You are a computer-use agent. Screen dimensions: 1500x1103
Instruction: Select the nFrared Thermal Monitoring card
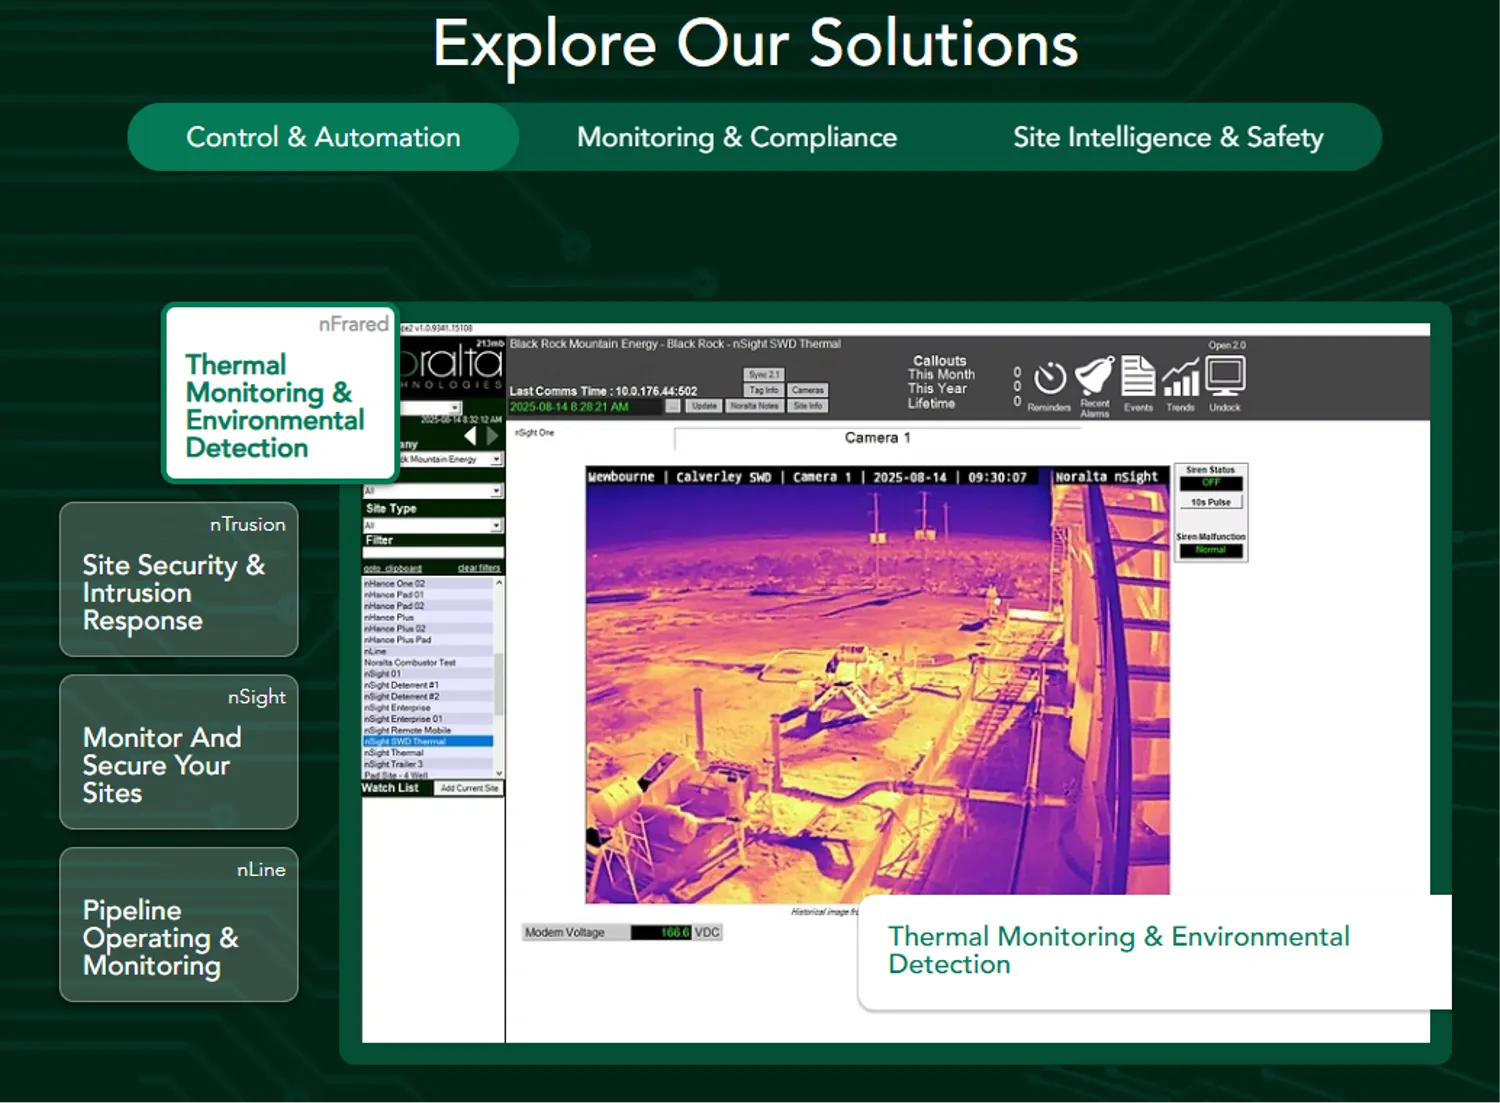tap(280, 394)
